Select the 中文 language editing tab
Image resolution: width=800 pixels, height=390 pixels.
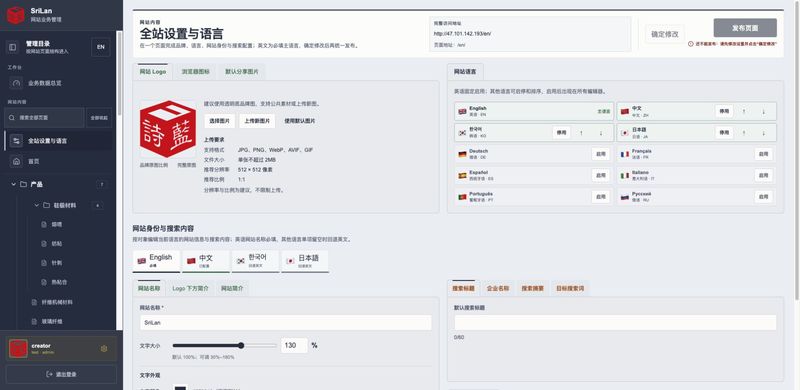206,261
